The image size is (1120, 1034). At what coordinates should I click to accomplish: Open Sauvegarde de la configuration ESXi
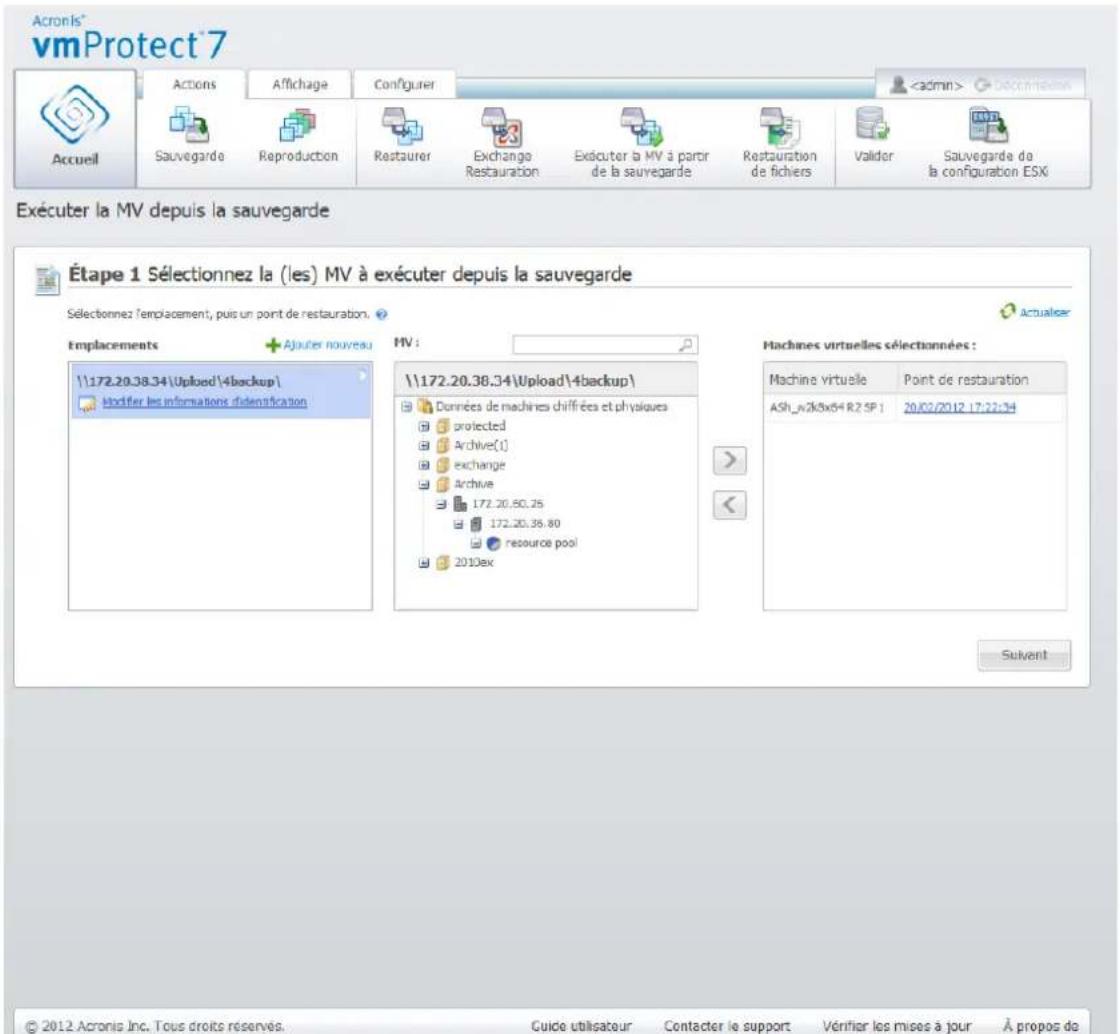[x=988, y=143]
